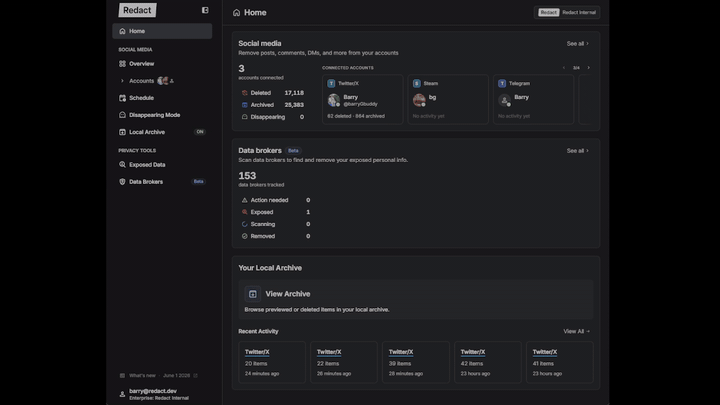Open Twitter/X activity with 42 items

pyautogui.click(x=488, y=362)
